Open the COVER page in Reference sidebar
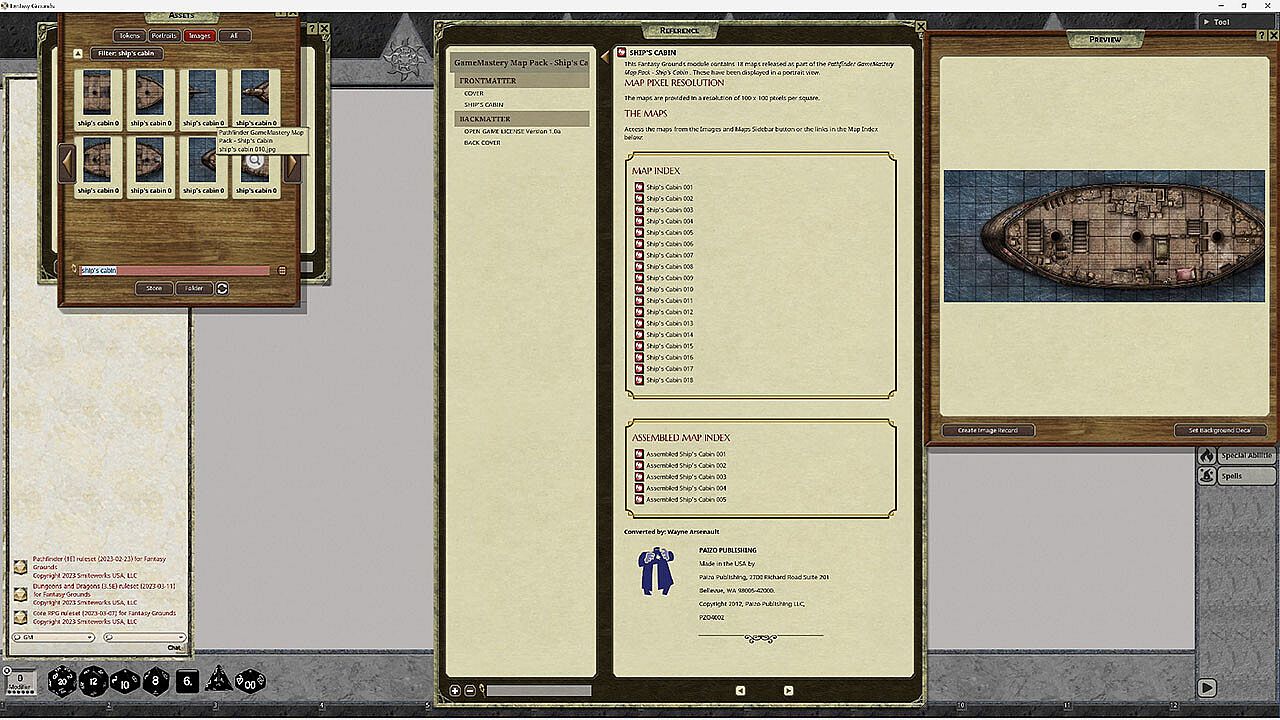1280x720 pixels. (473, 93)
